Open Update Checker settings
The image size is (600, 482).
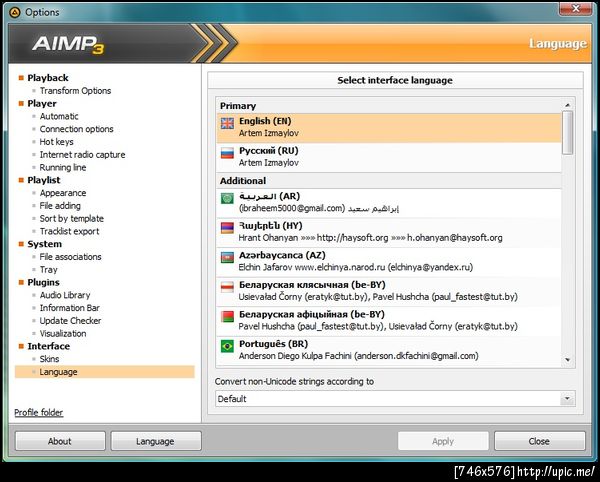click(70, 321)
